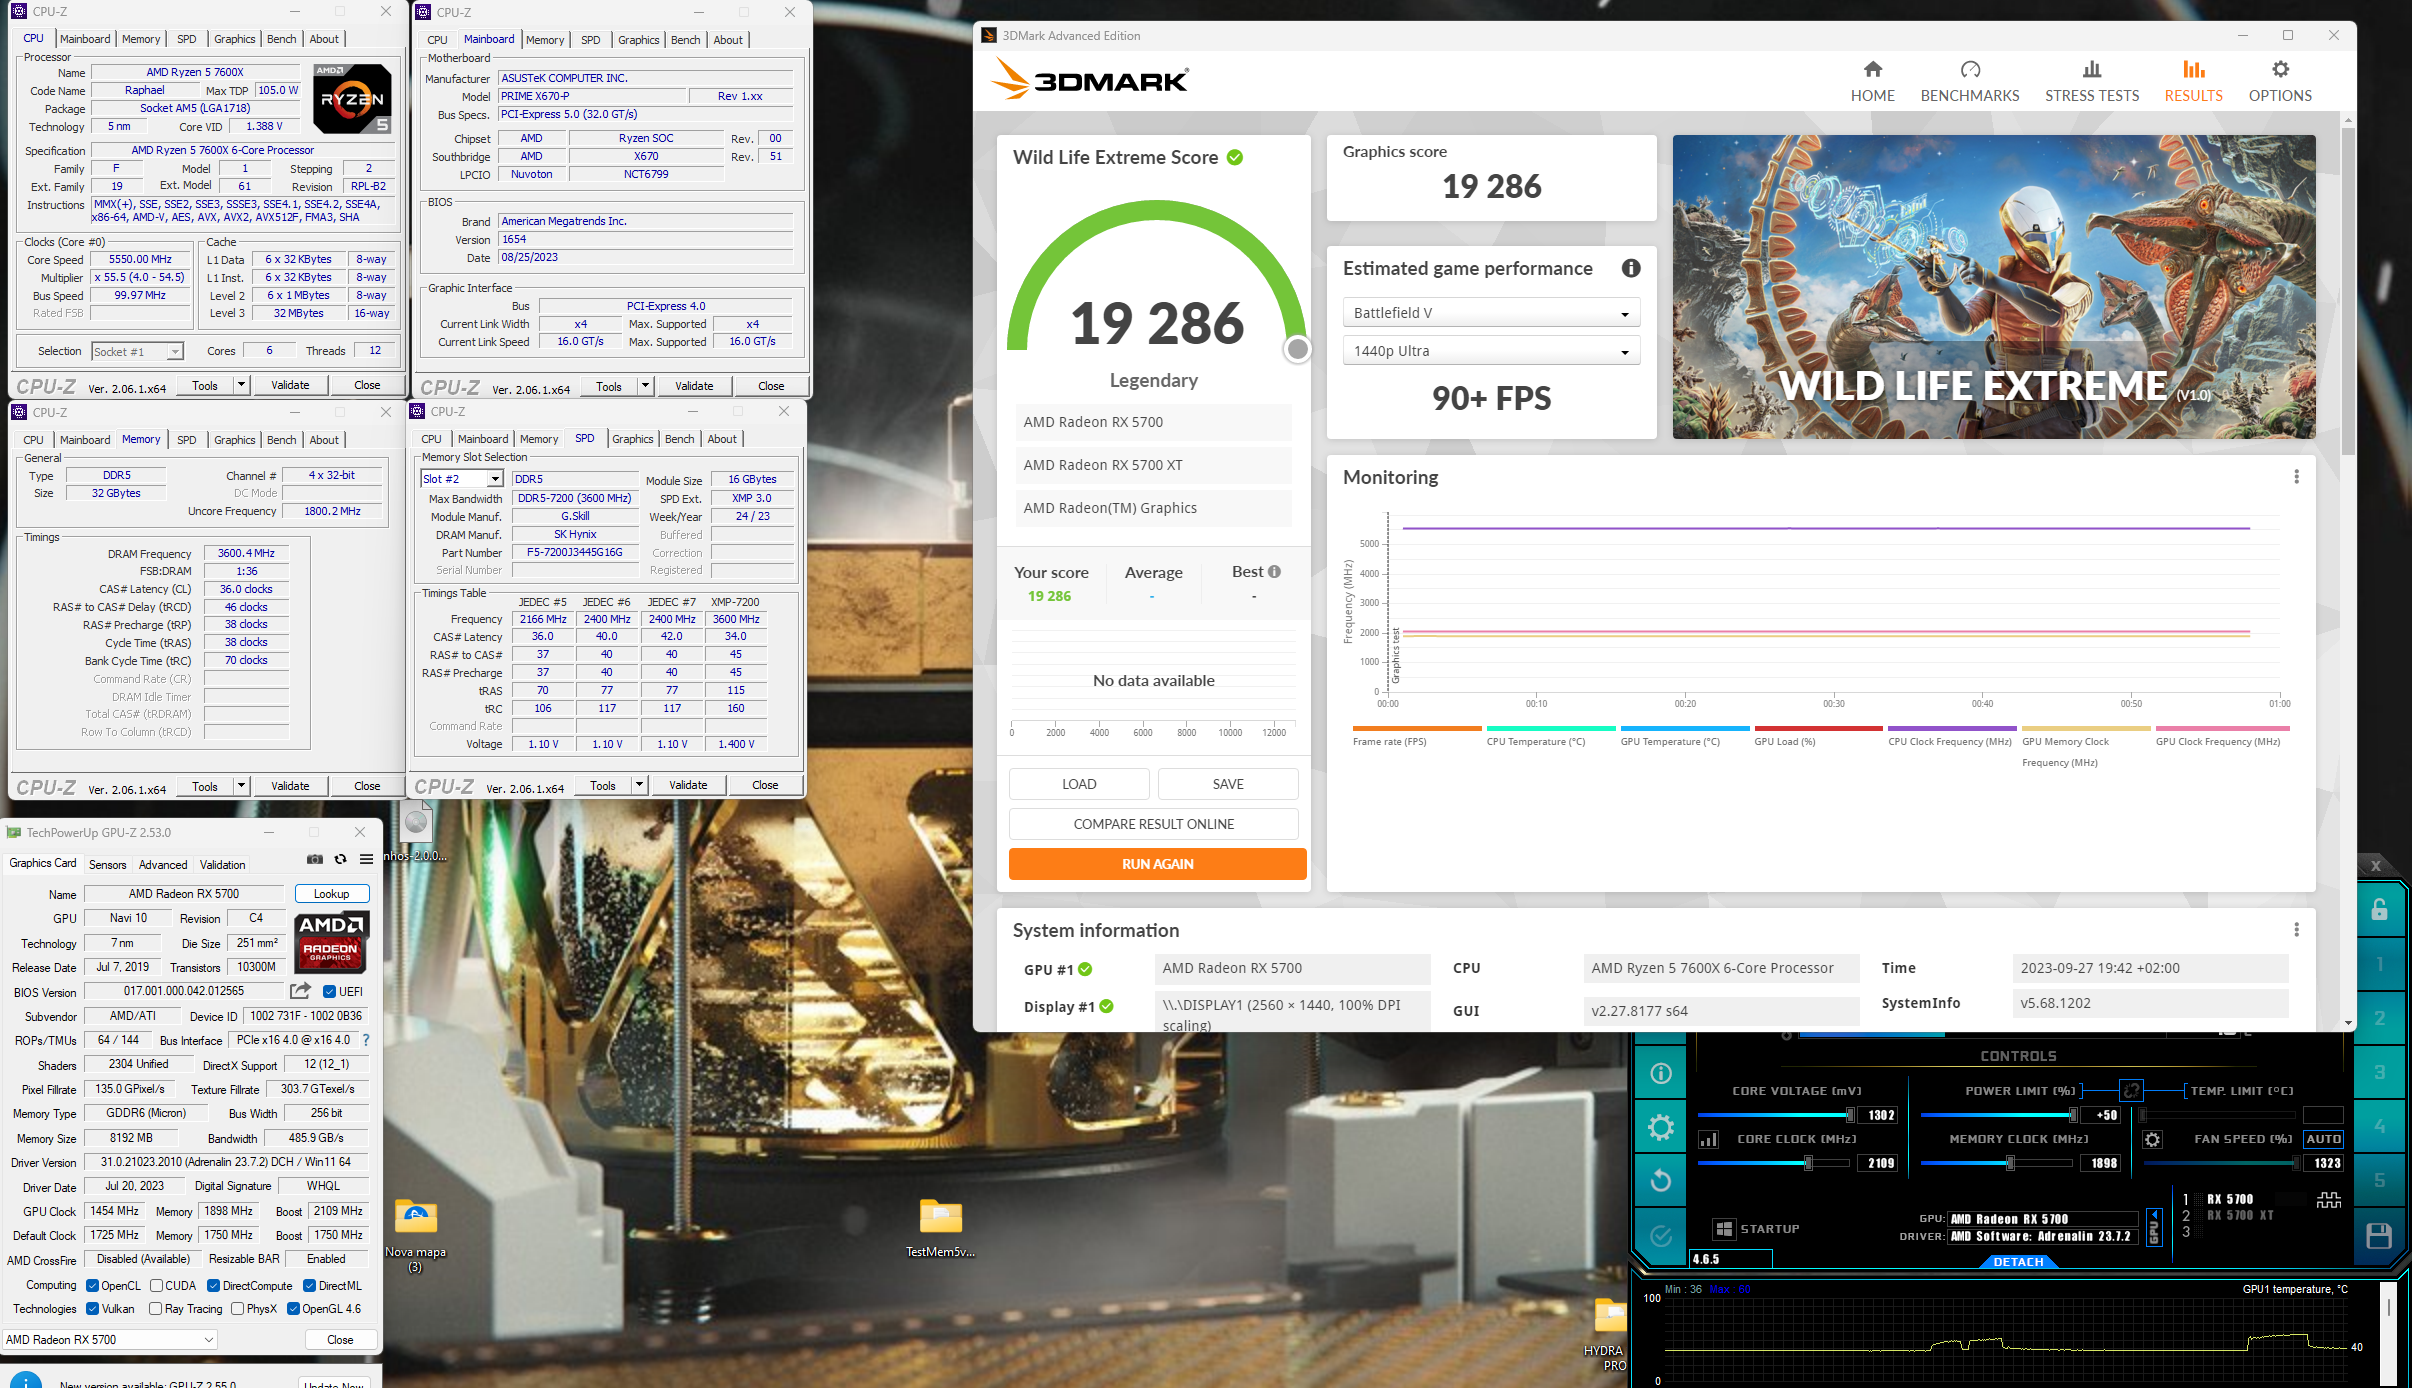This screenshot has width=2412, height=1388.
Task: Open the Slot #2 dropdown in CPU-Z SPD
Action: pos(461,479)
